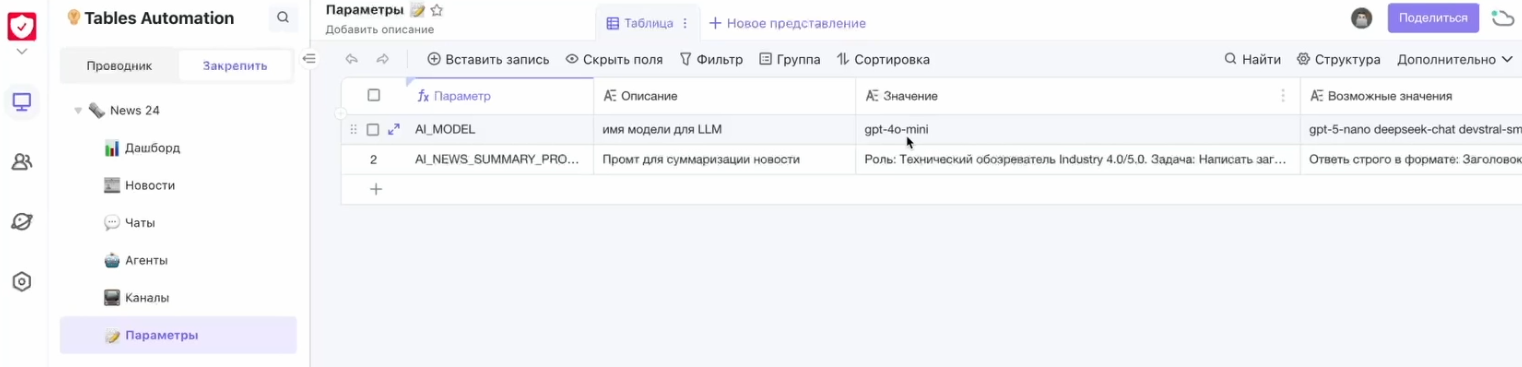Star the Параметры table as favorite
This screenshot has height=367, width=1522.
tap(437, 10)
